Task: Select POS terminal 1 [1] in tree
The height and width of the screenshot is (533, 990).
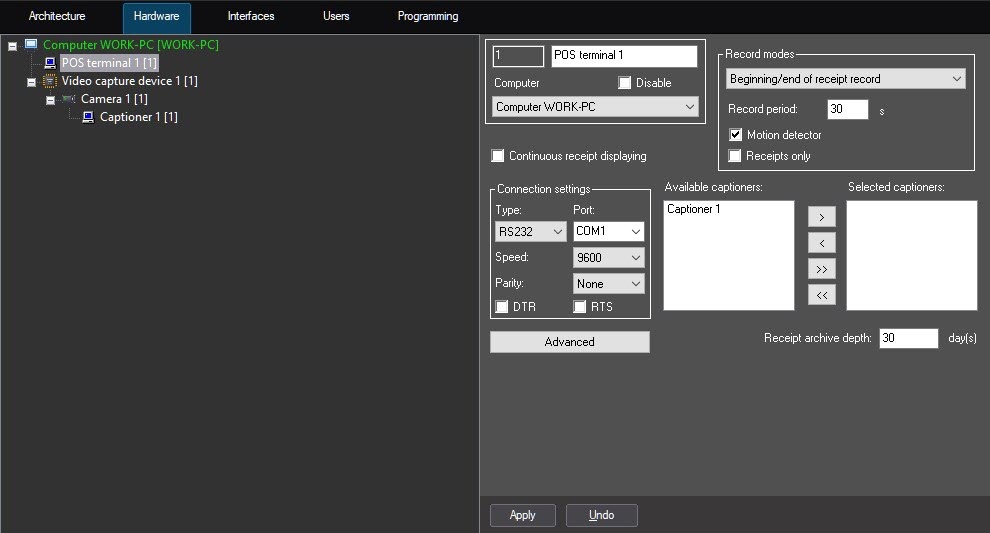Action: click(109, 63)
